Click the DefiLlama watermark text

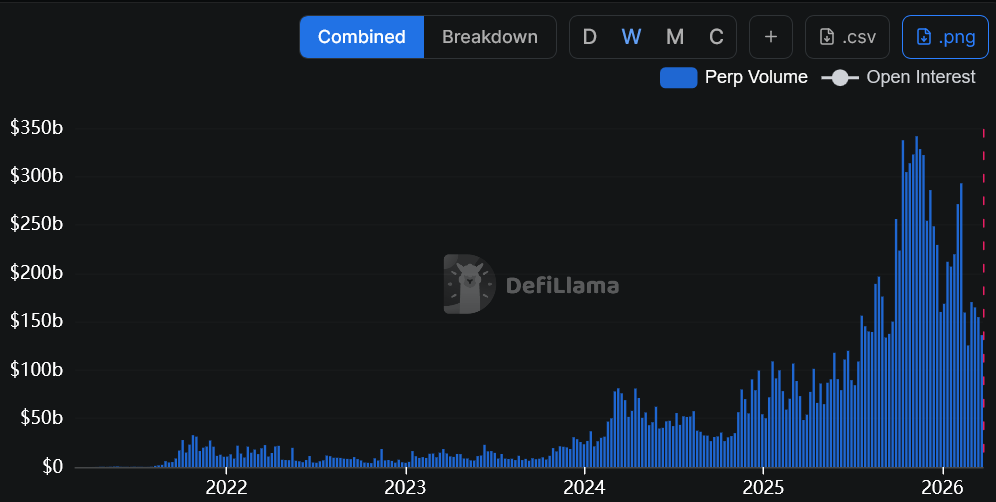tap(563, 285)
